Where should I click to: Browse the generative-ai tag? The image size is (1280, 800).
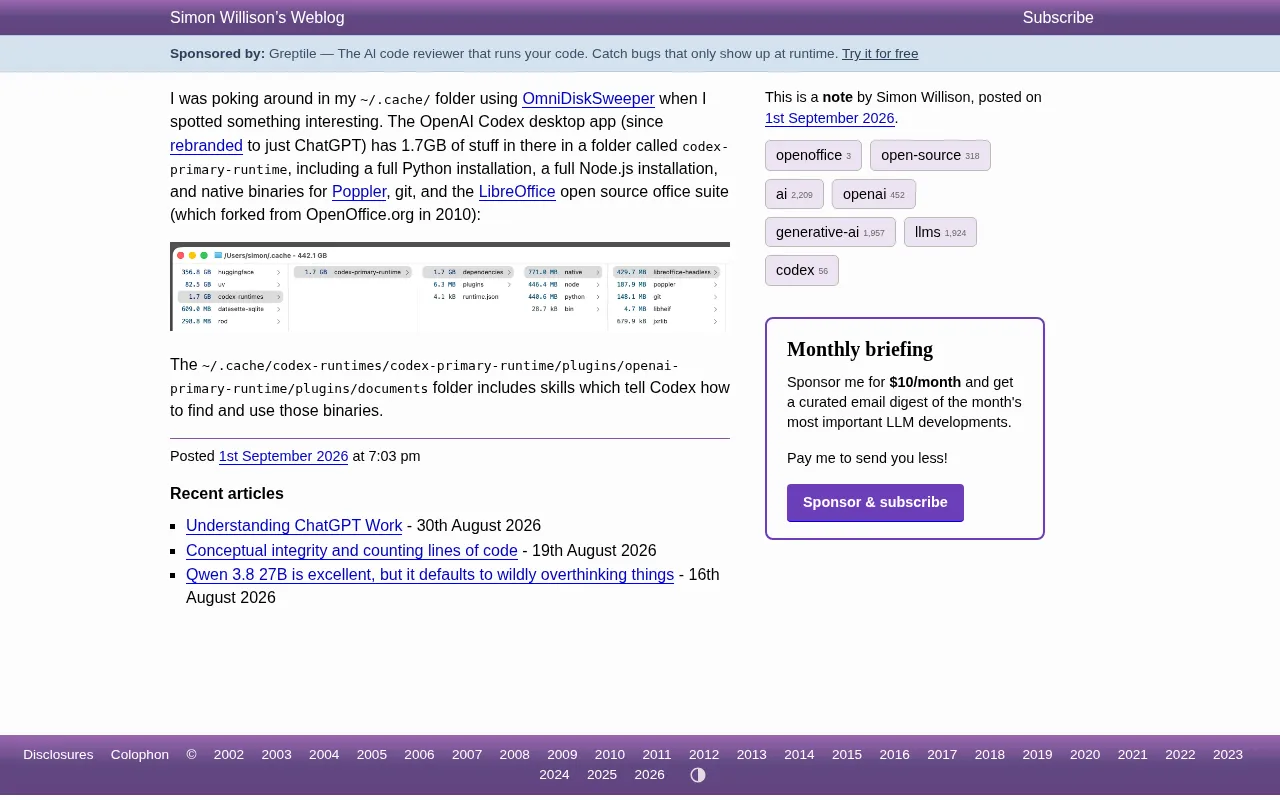[x=830, y=232]
